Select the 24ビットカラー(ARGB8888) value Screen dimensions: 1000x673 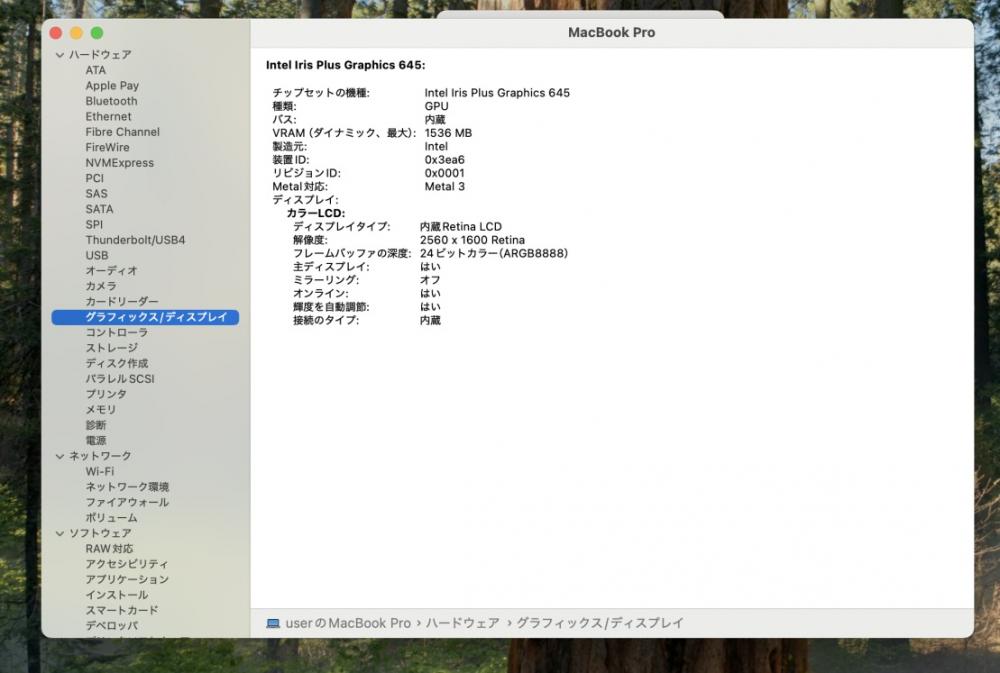pyautogui.click(x=494, y=253)
